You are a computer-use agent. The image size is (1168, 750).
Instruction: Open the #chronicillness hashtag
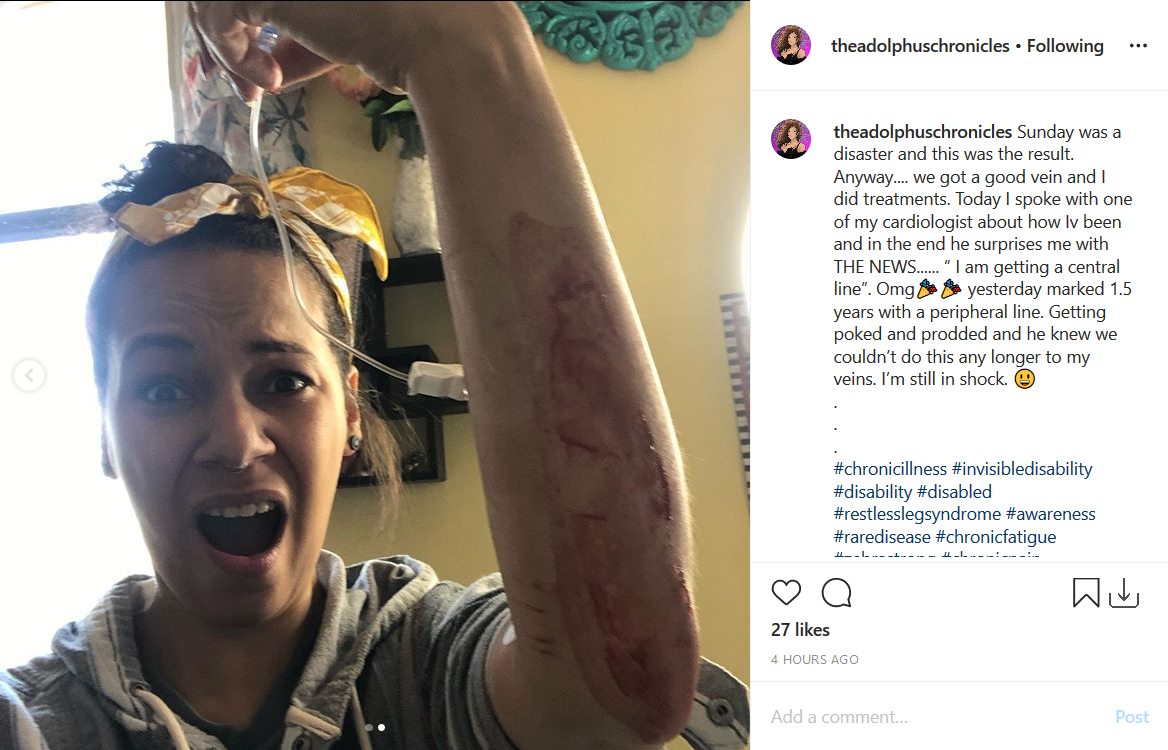tap(890, 469)
